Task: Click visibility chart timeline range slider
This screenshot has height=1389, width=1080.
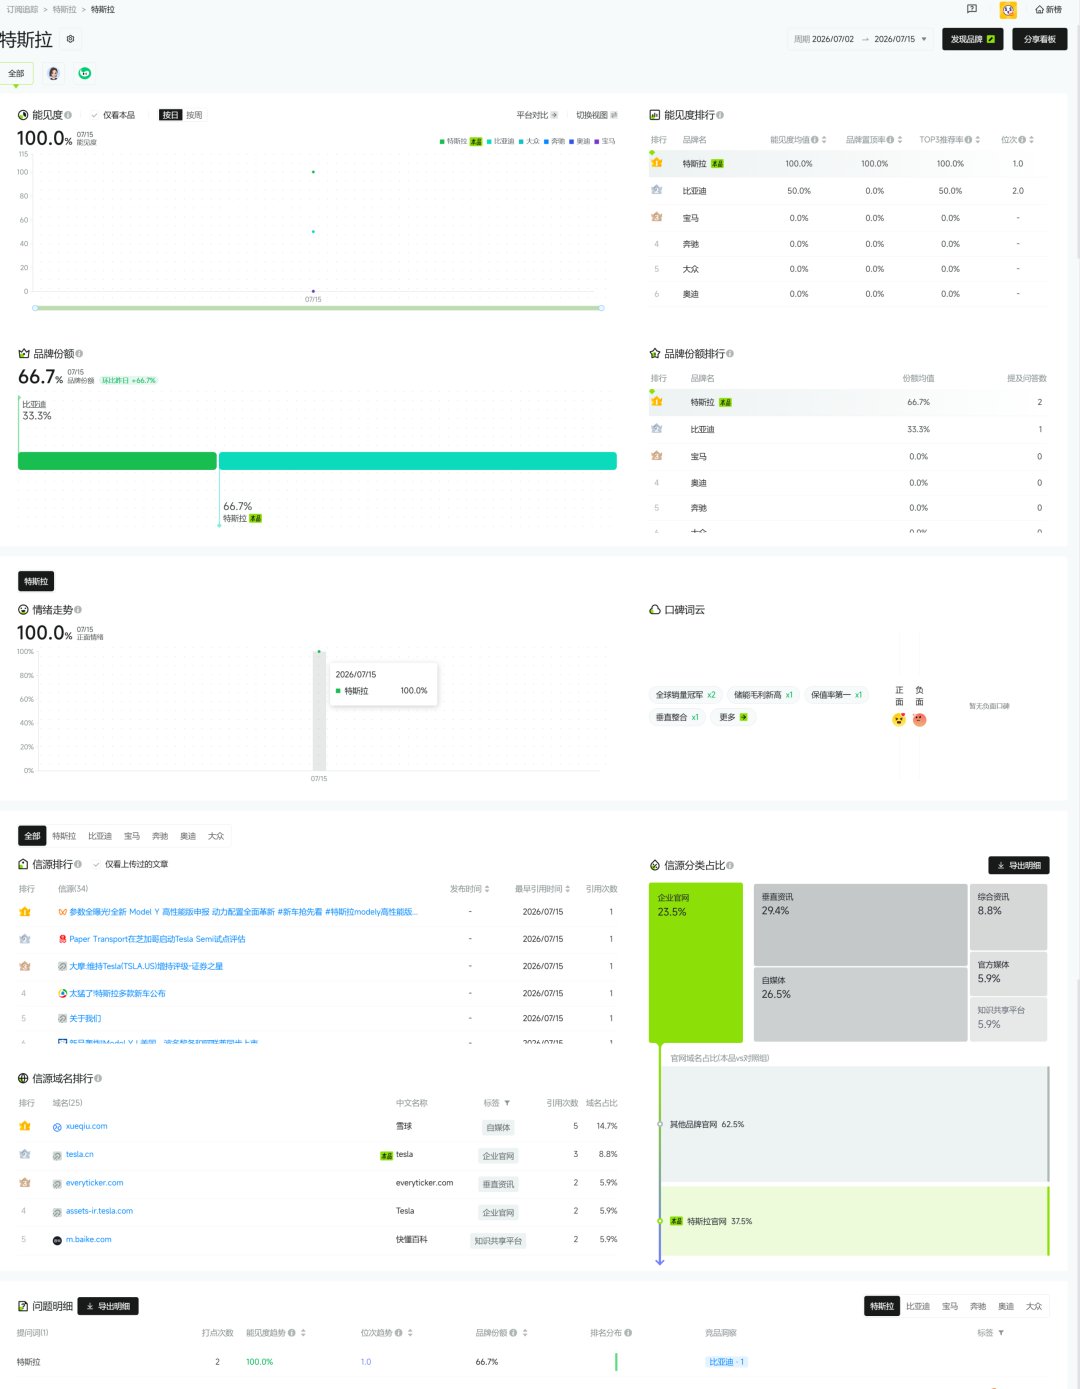Action: pos(318,308)
